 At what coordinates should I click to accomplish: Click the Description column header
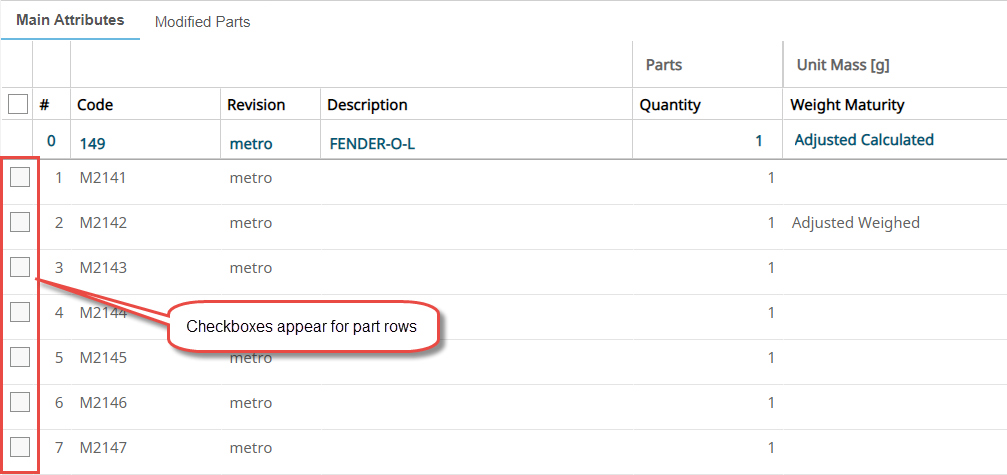point(367,105)
